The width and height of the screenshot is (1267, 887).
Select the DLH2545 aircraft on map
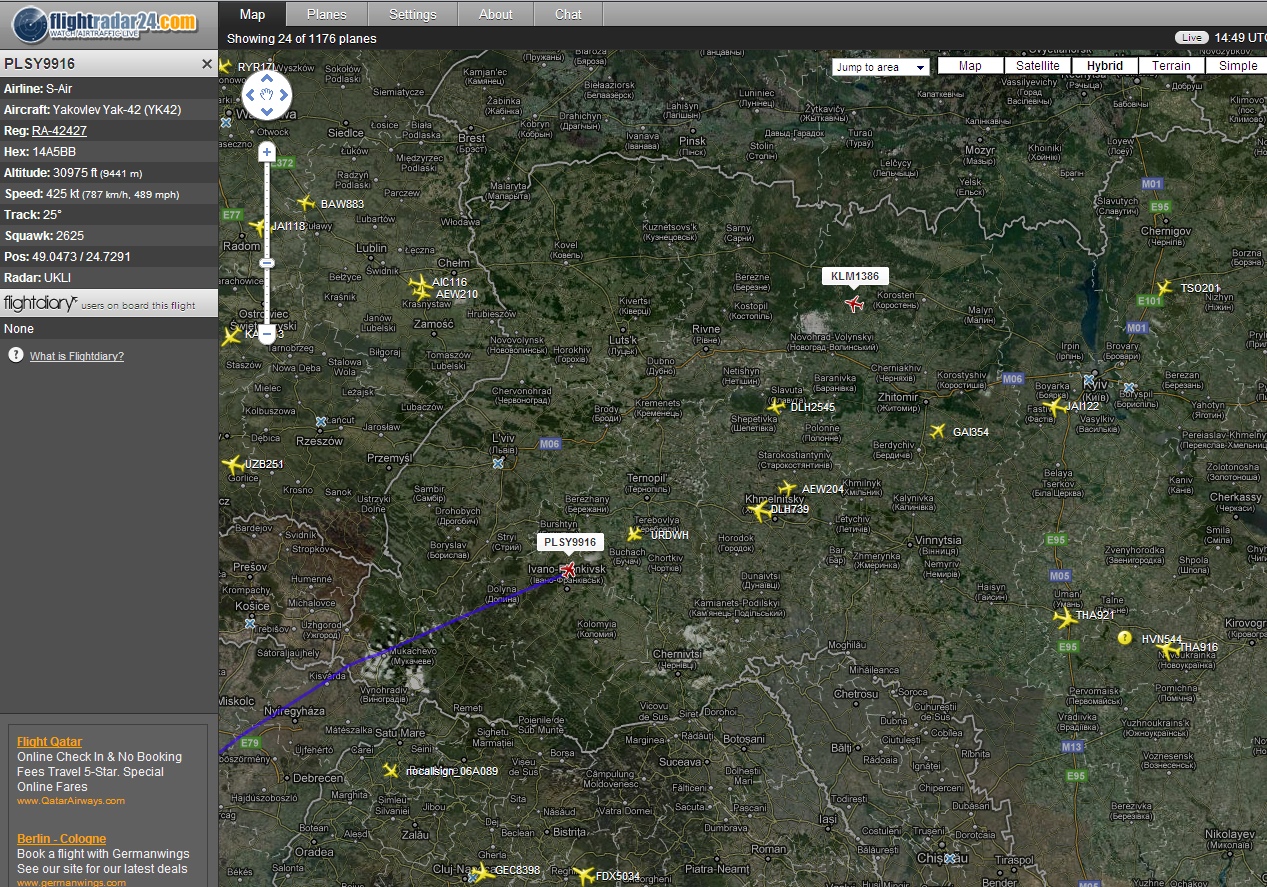pyautogui.click(x=776, y=406)
